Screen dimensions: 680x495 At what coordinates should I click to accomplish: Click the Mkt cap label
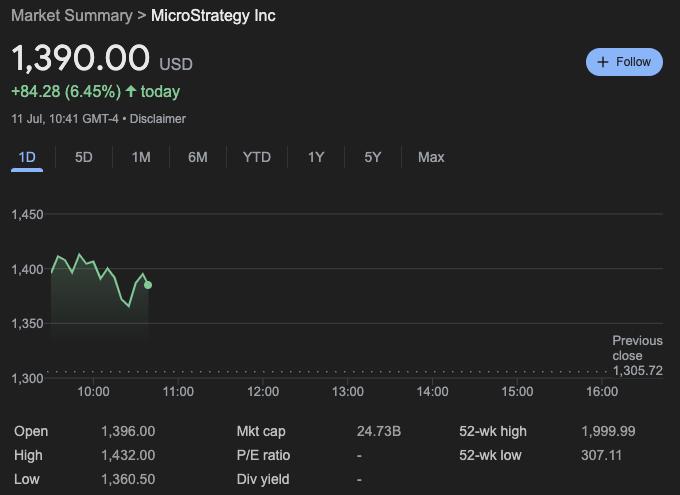coord(261,431)
